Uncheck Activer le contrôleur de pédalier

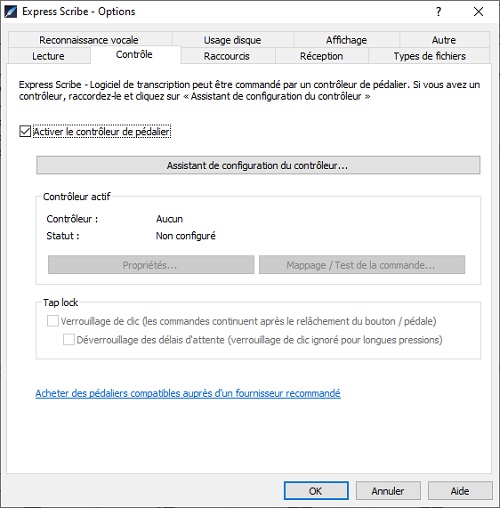[x=25, y=131]
